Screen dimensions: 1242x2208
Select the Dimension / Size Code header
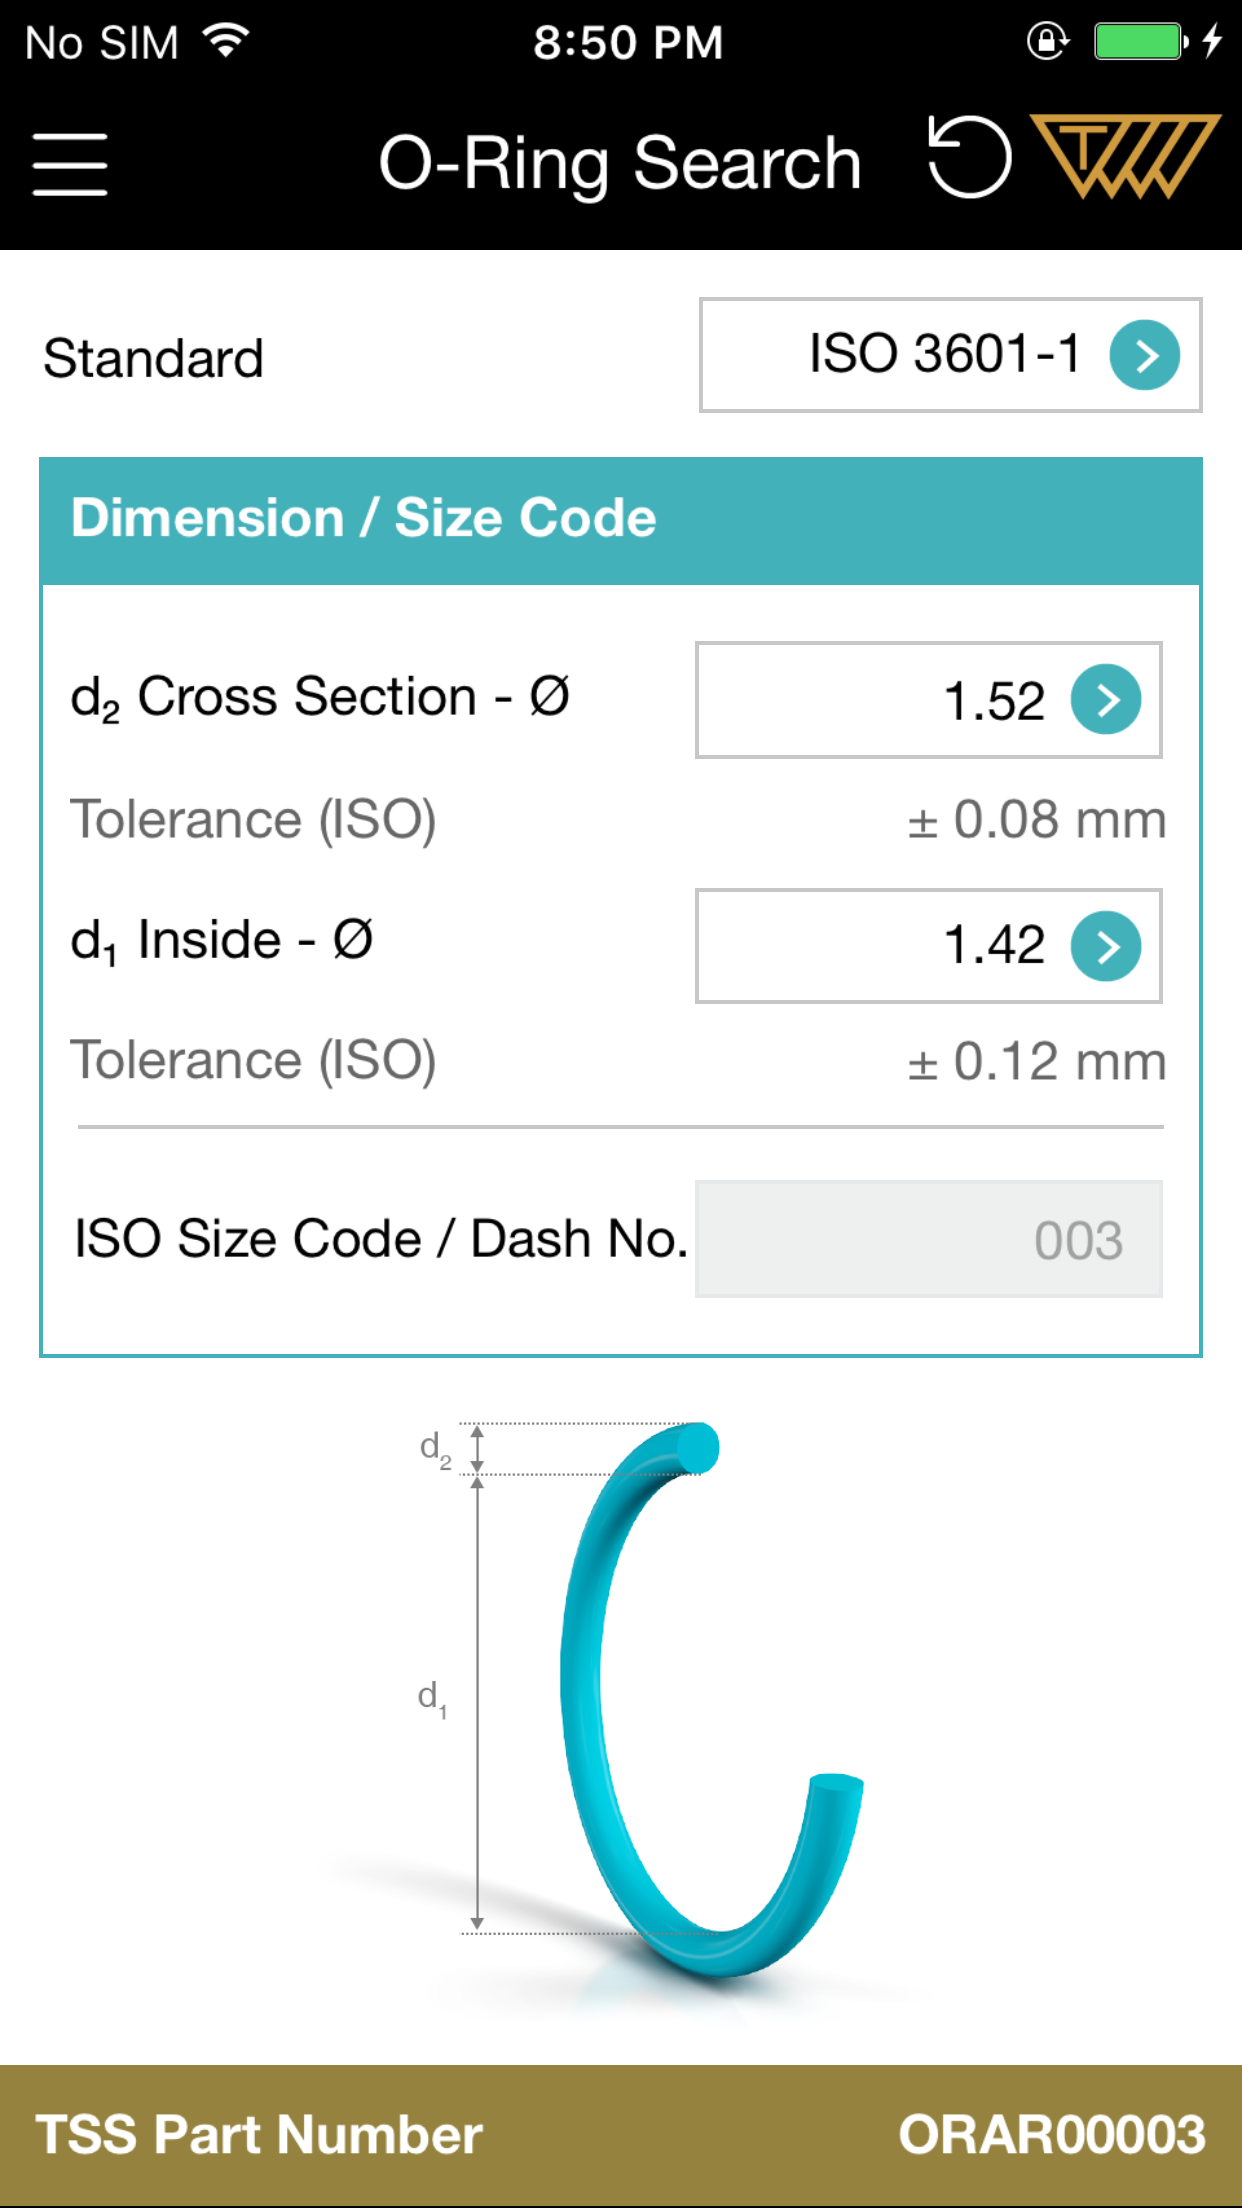(x=363, y=517)
